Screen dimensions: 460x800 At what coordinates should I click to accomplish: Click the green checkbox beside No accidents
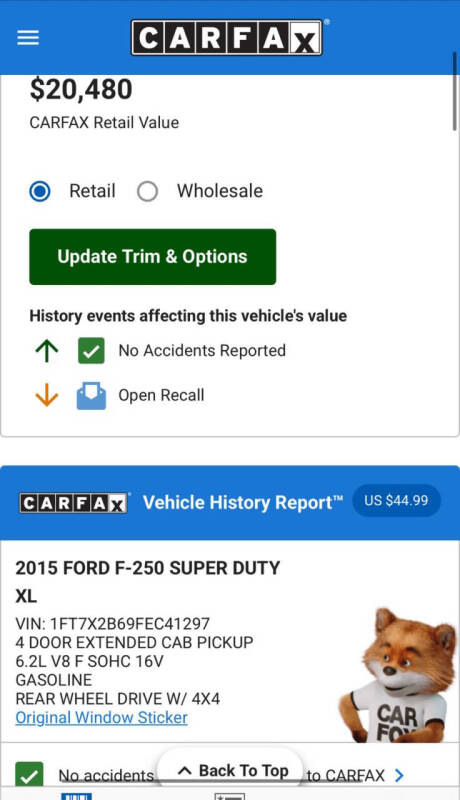click(29, 776)
